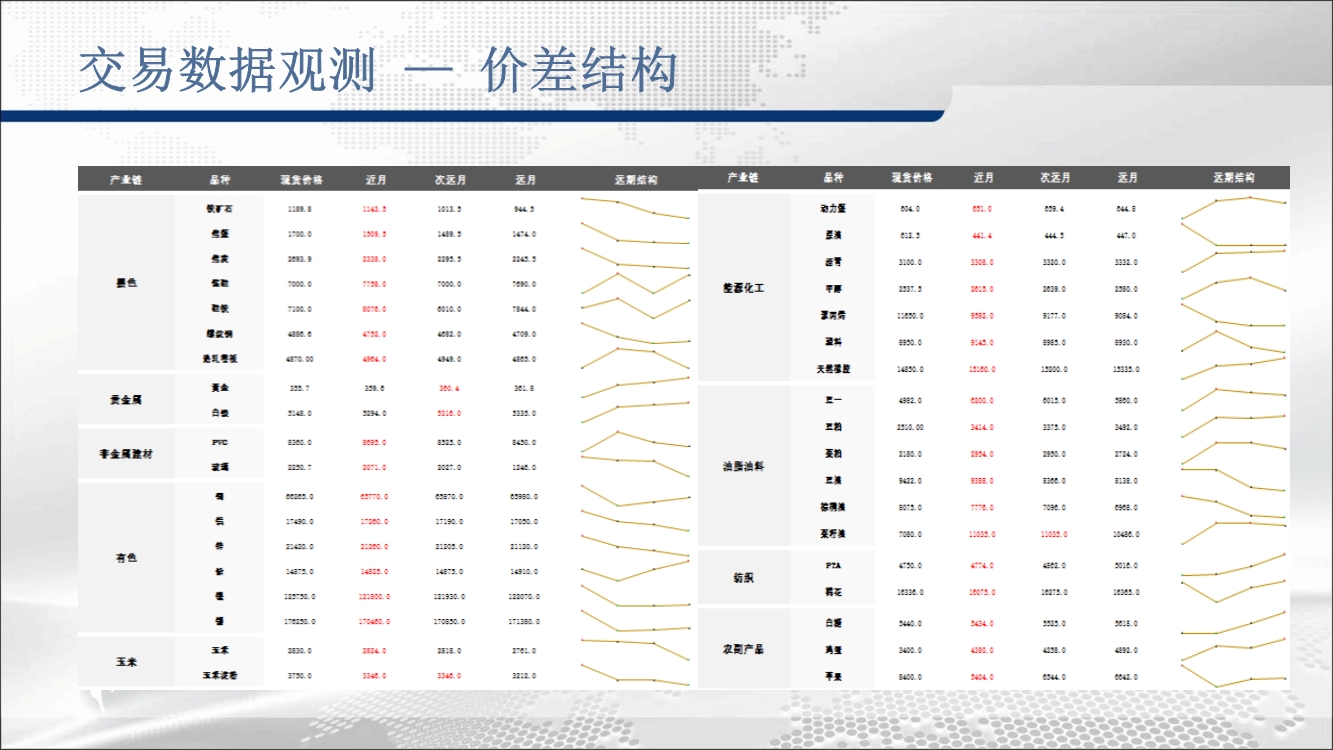Screen dimensions: 1333x750
Task: Select the 贵金属 category cell
Action: [x=126, y=399]
